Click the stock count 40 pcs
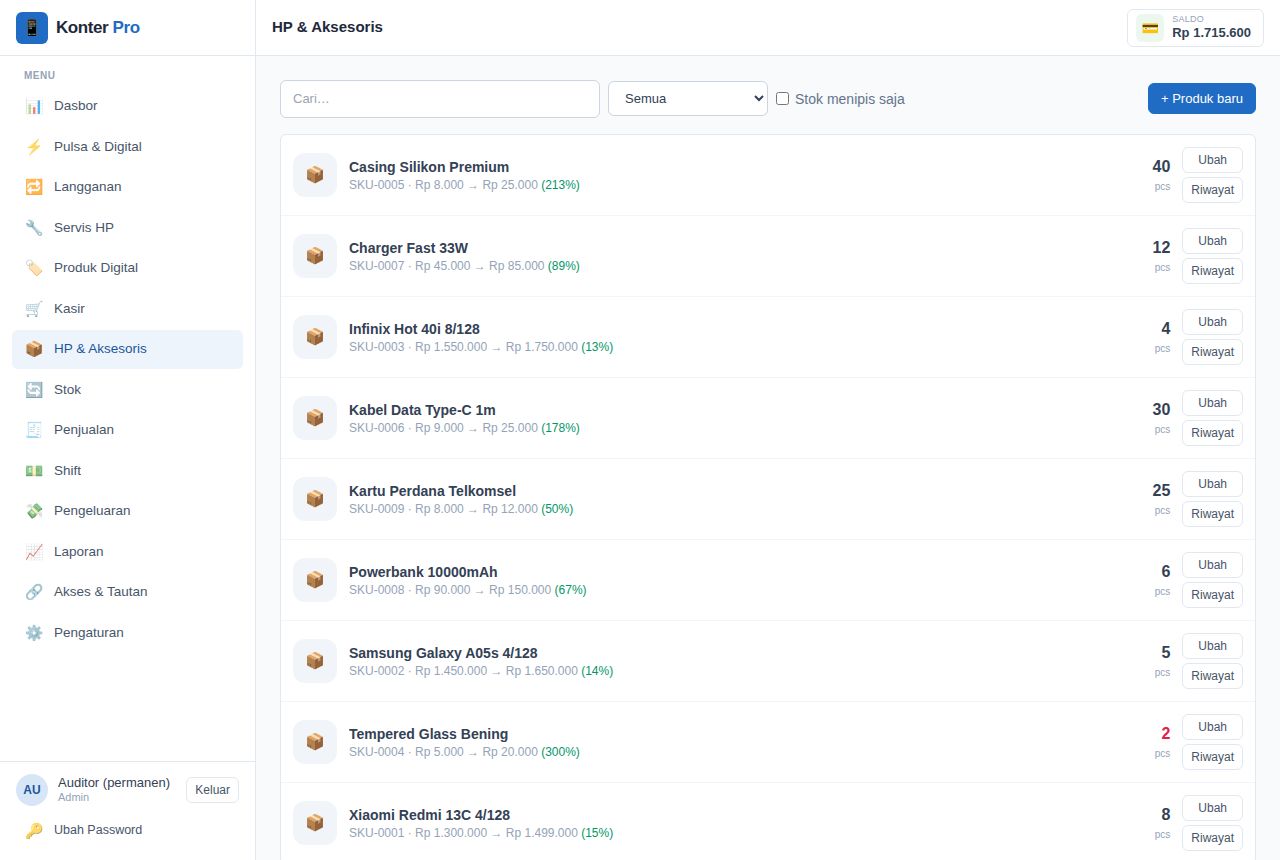 (x=1161, y=174)
